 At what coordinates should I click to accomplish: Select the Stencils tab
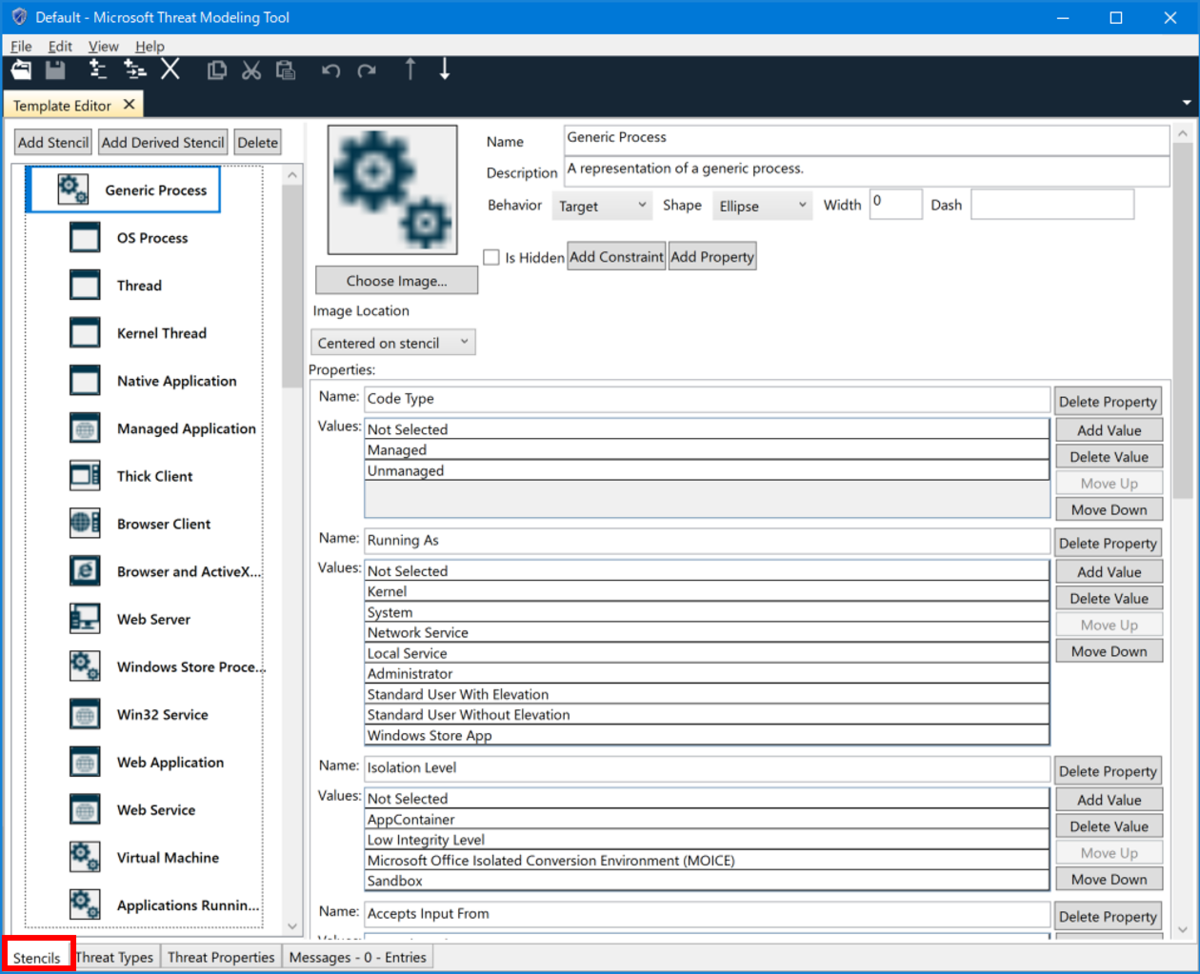[x=37, y=958]
